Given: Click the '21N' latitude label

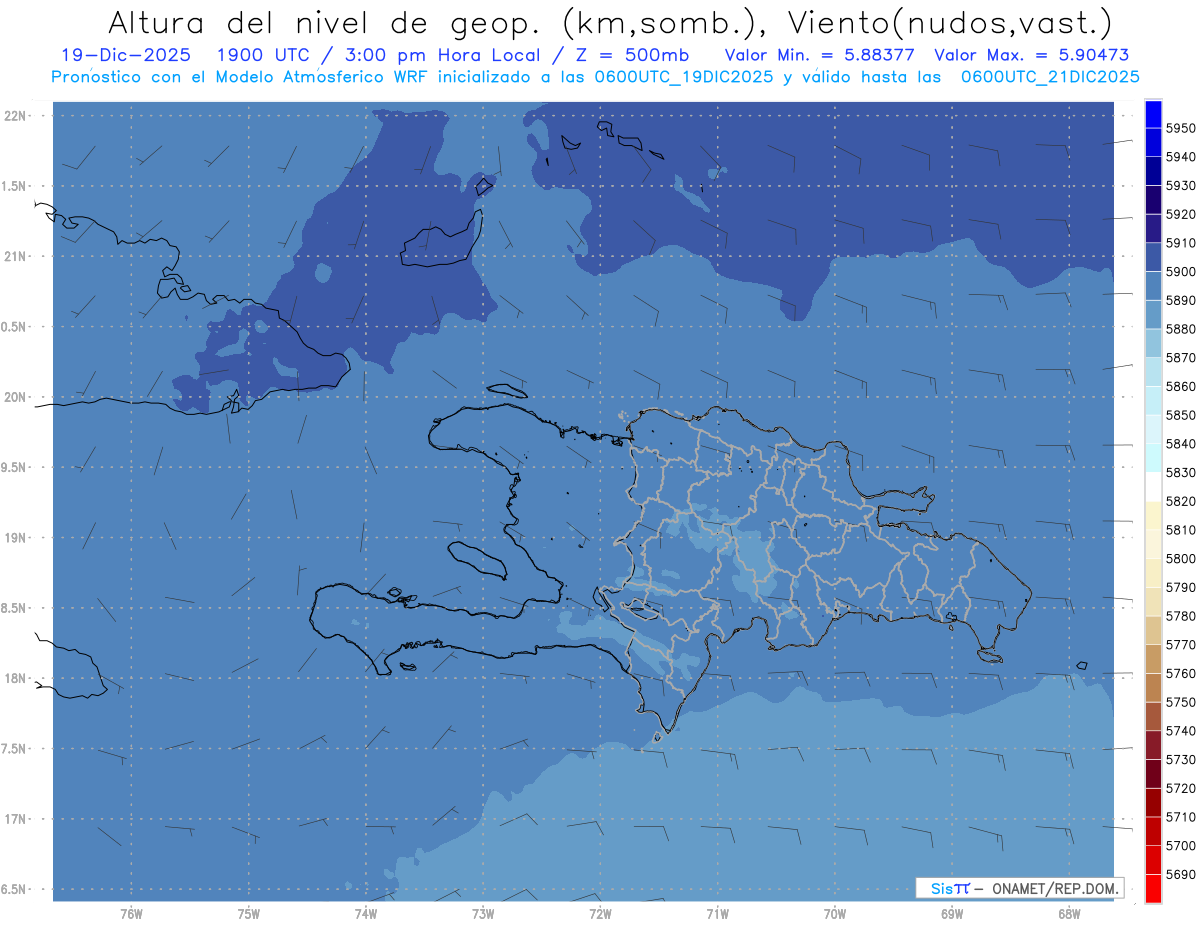Looking at the screenshot, I should pos(16,257).
